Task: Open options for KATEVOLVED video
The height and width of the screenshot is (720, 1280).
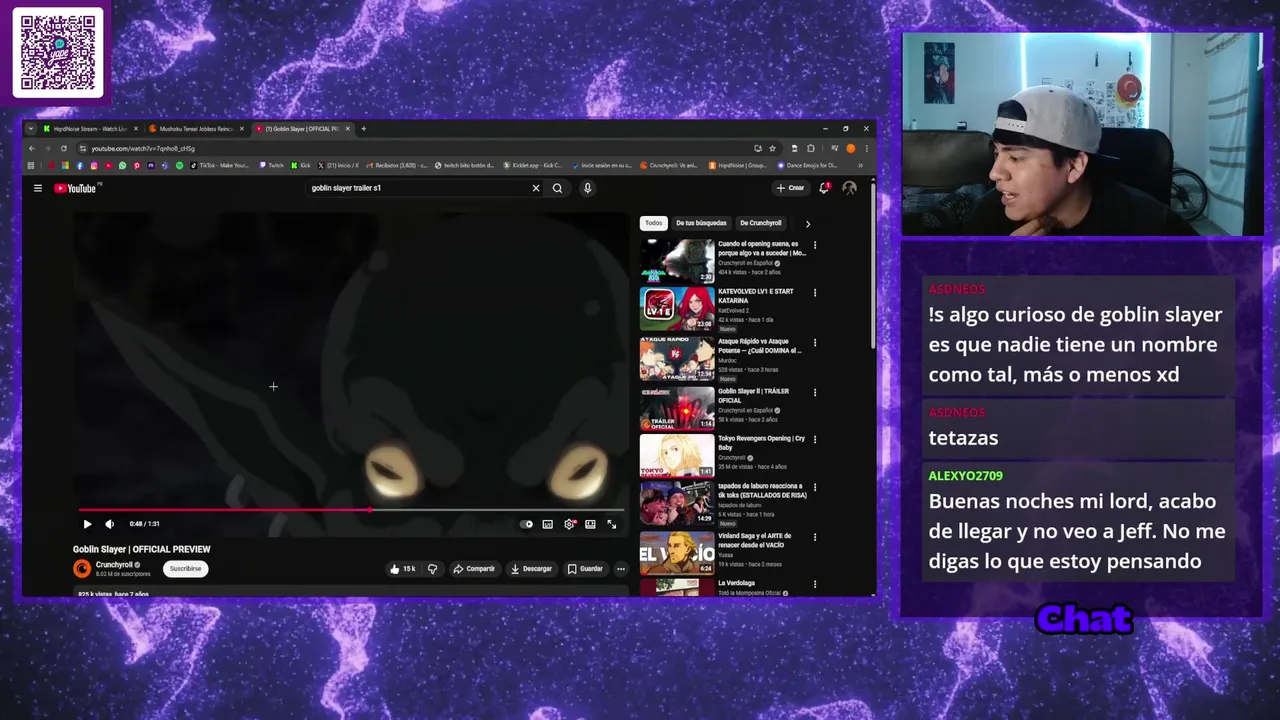Action: coord(814,293)
